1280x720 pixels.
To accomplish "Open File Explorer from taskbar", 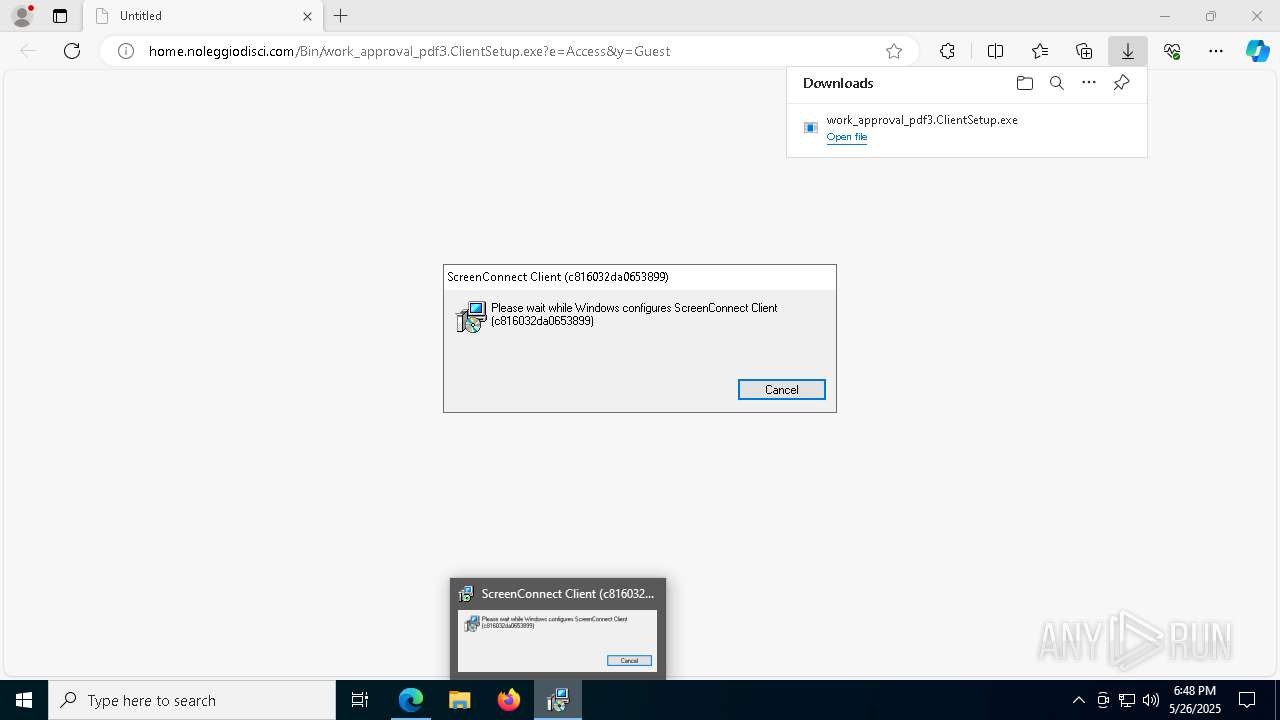I will [x=460, y=700].
